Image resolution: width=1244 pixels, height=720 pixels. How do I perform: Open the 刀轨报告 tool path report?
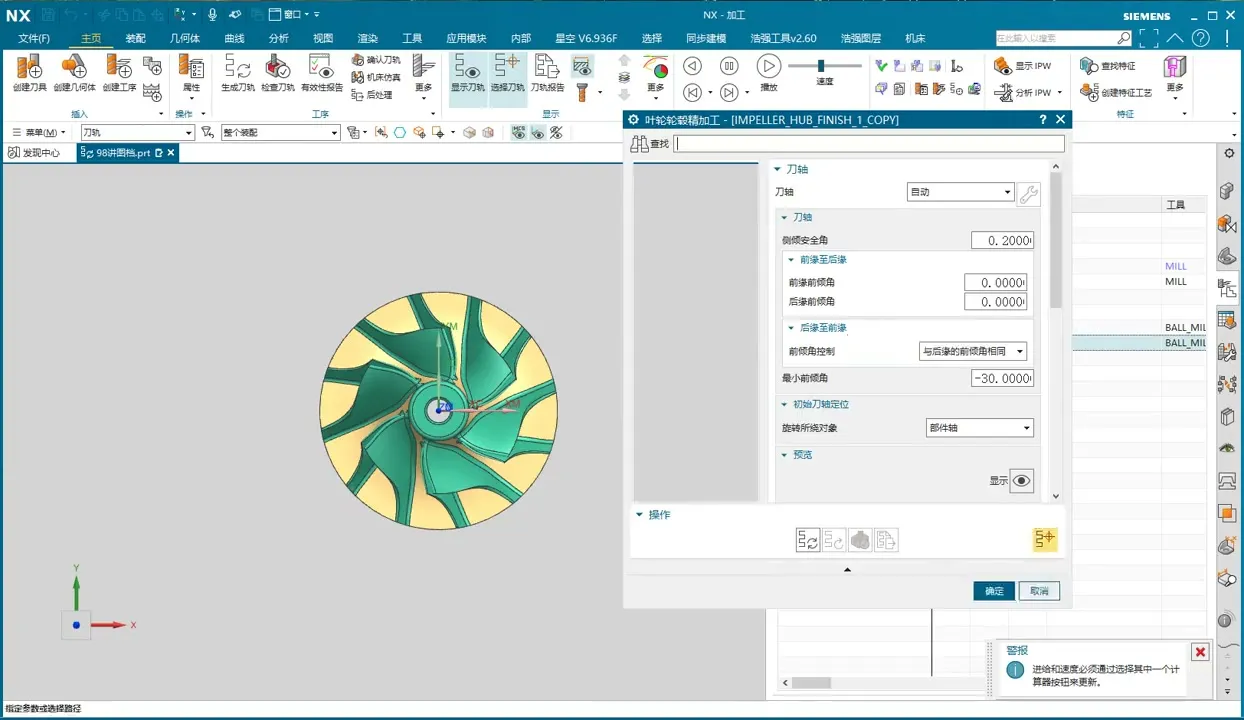pos(546,71)
